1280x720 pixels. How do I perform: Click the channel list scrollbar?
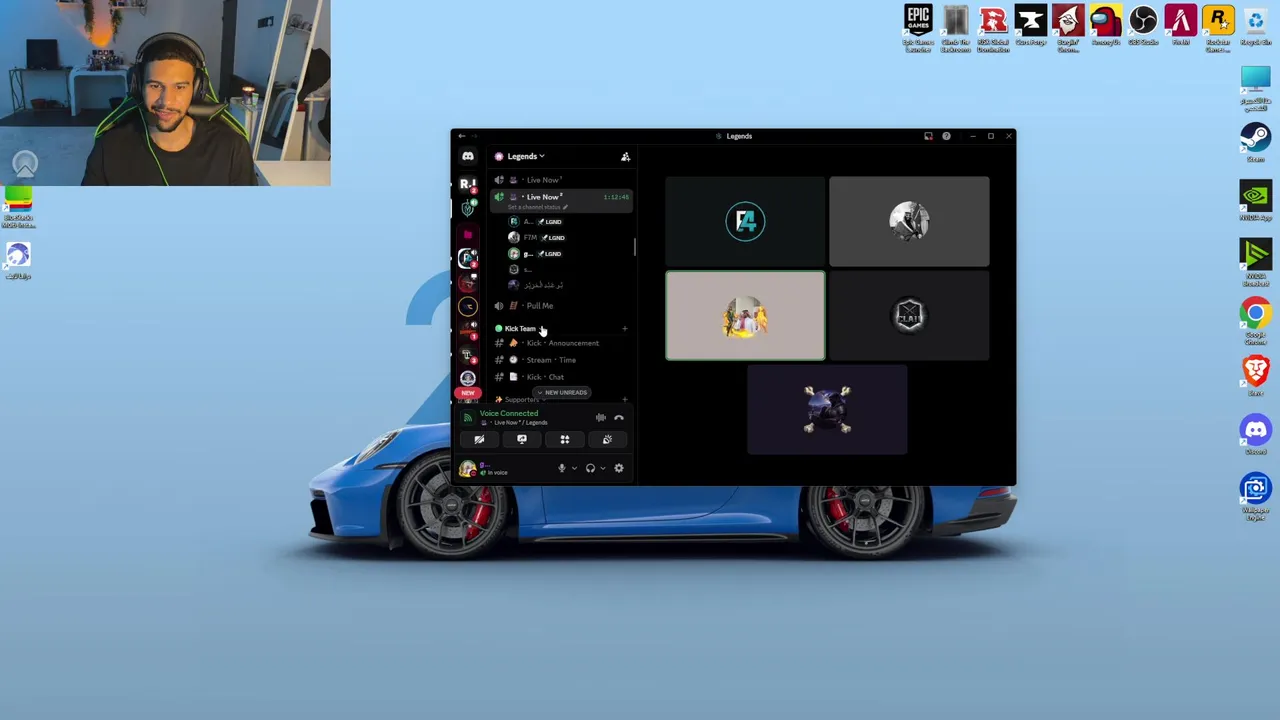pos(634,246)
